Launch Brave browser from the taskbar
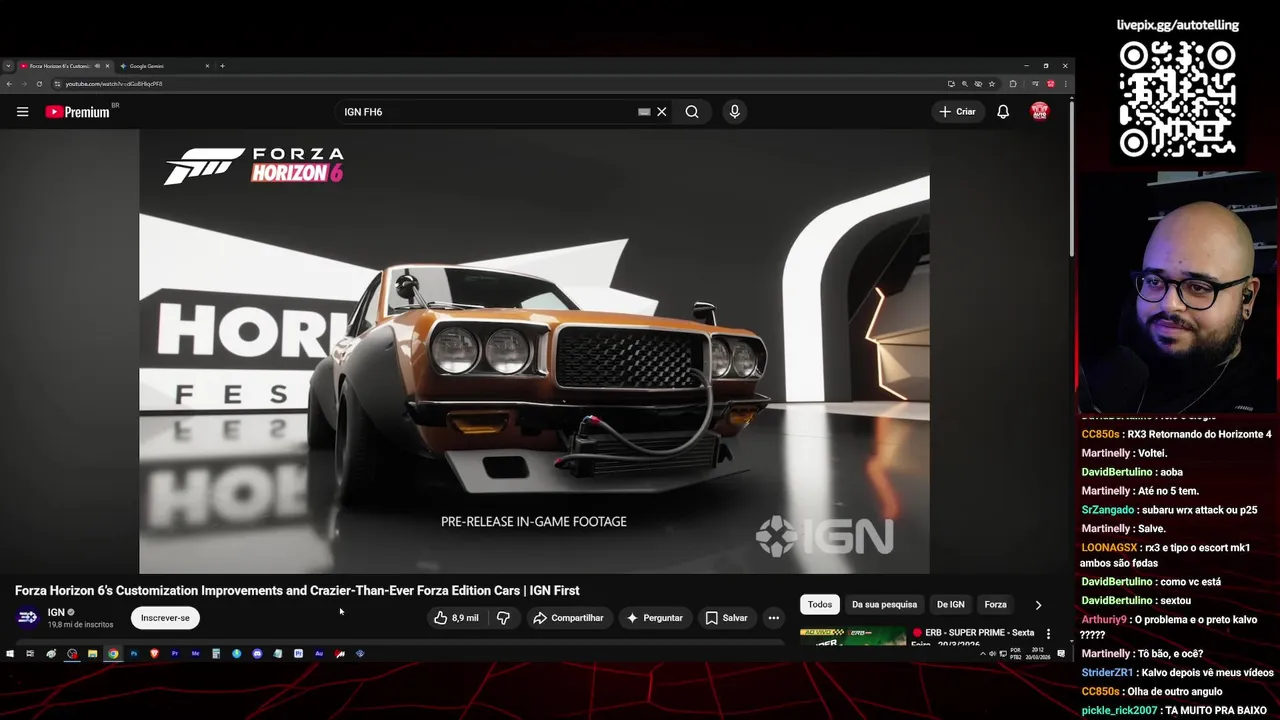This screenshot has width=1280, height=720. pyautogui.click(x=154, y=654)
